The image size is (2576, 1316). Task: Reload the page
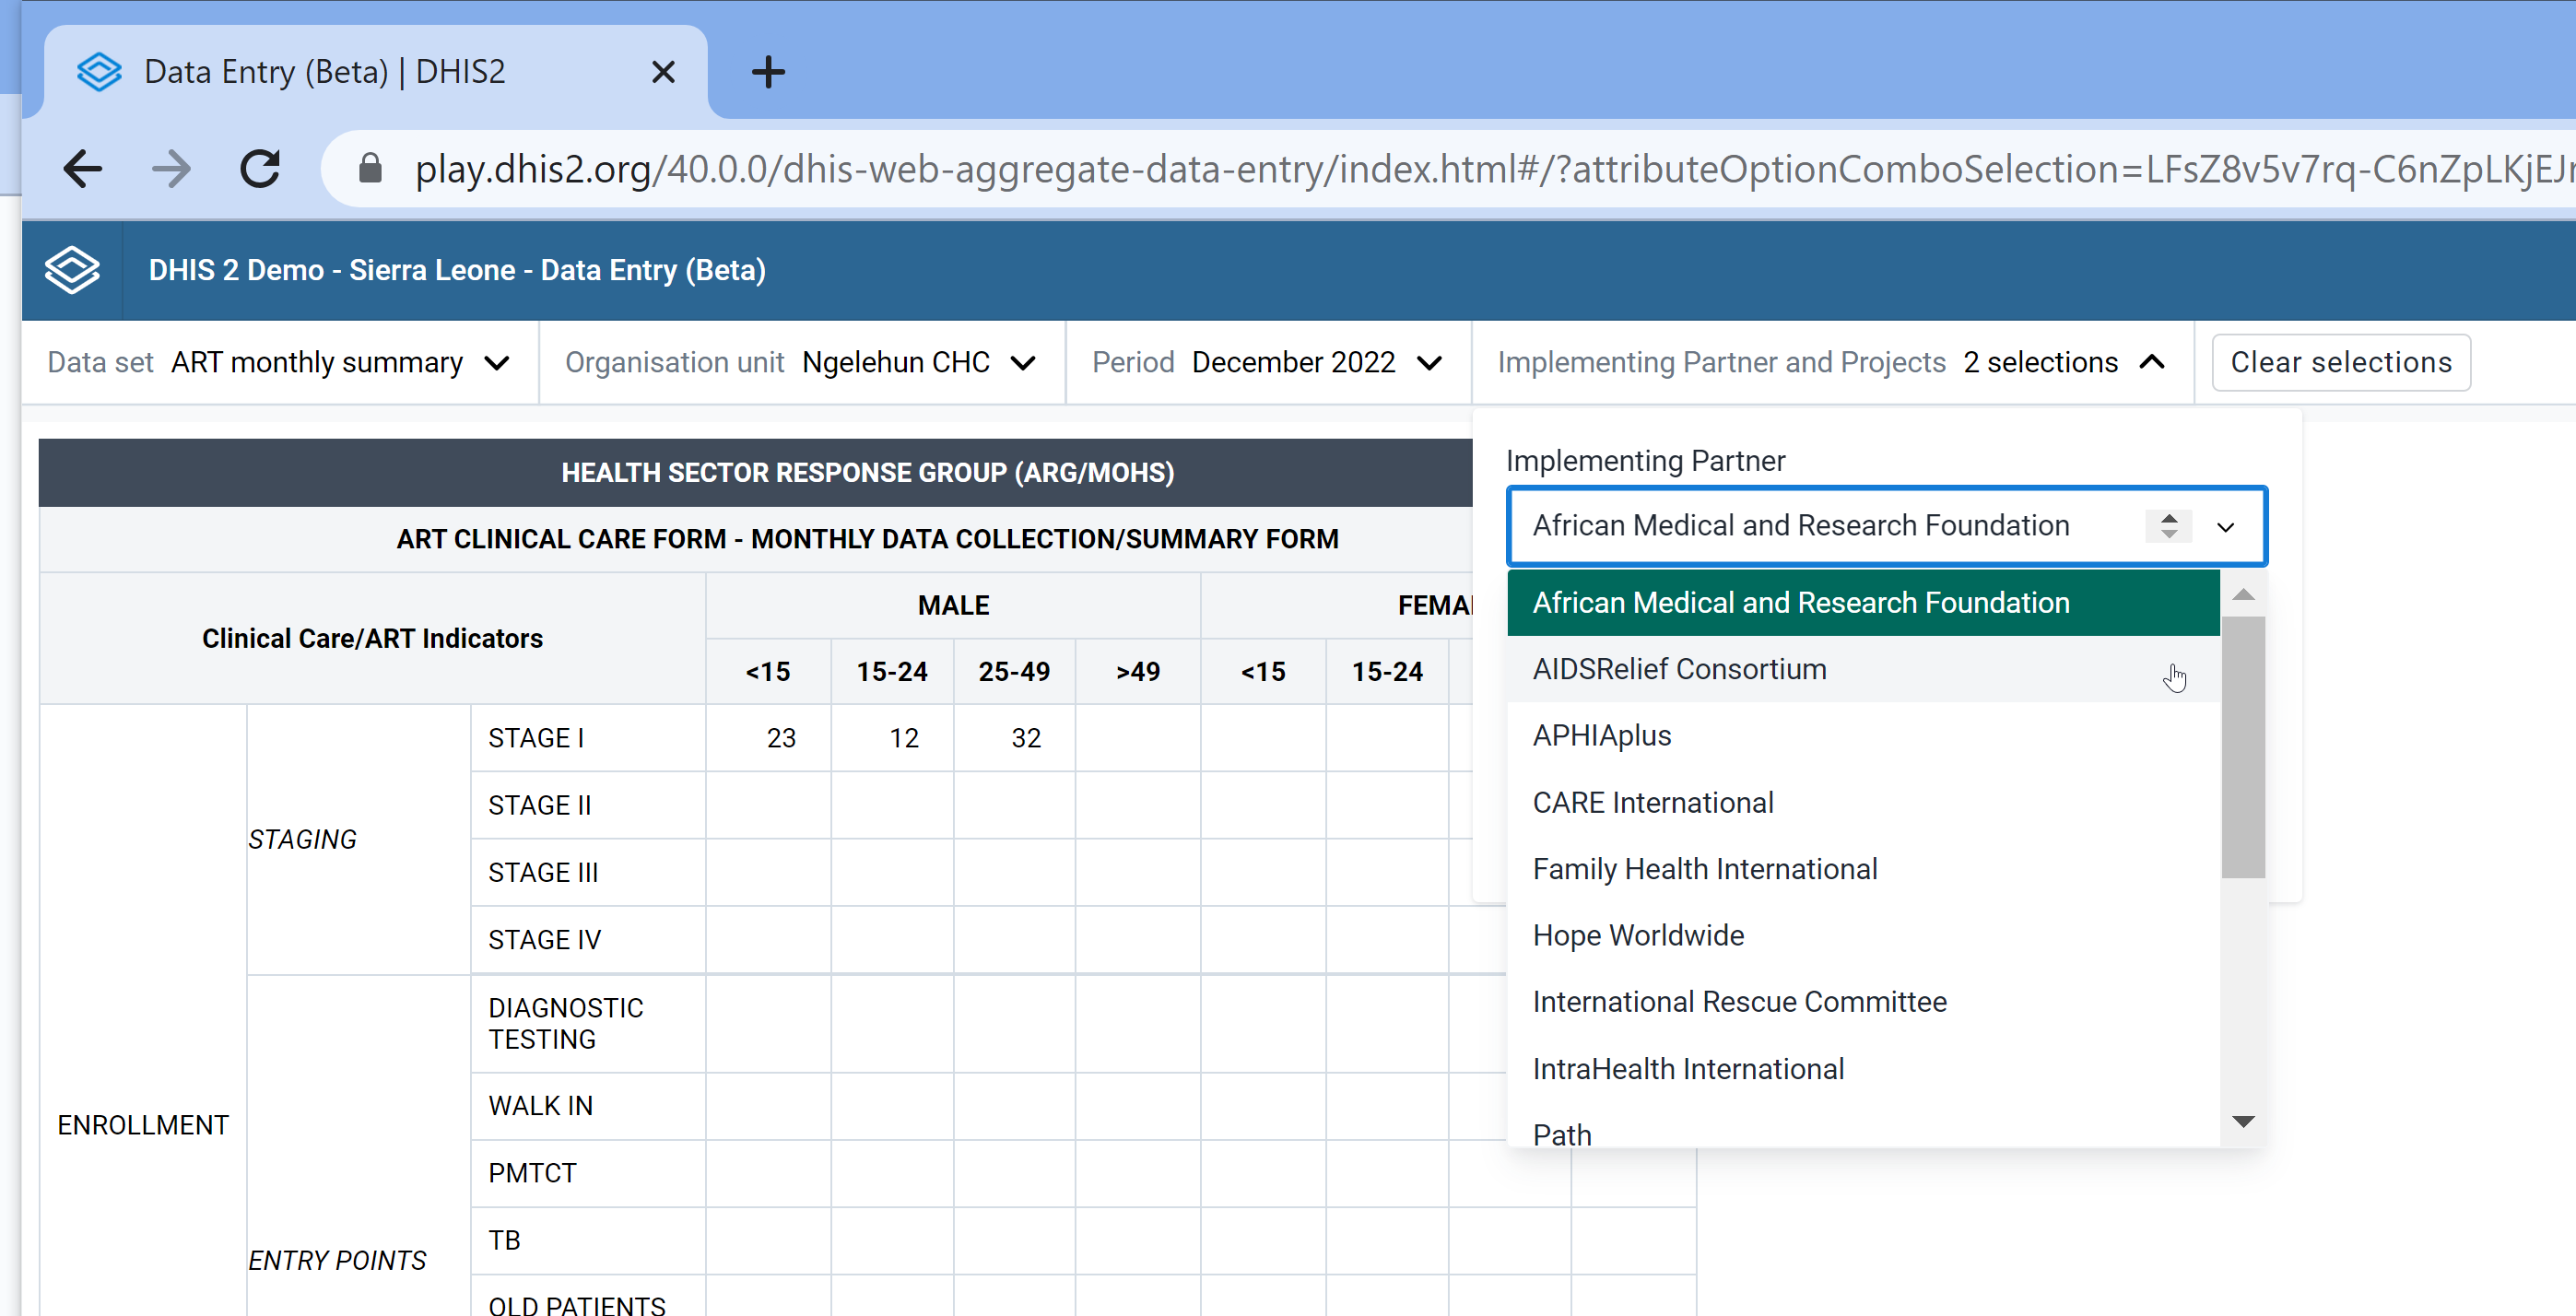click(260, 169)
